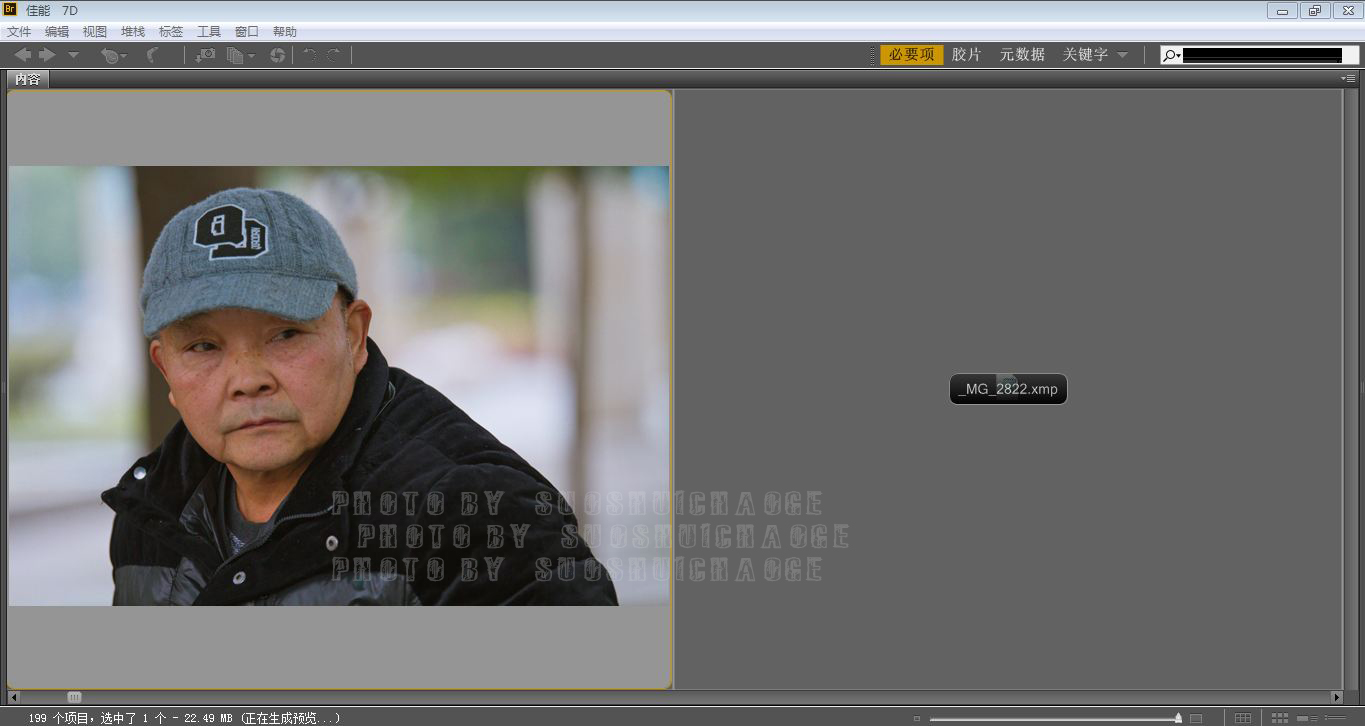Rotate image 90° counterclockwise
Screen dimensions: 1365x726
[310, 55]
